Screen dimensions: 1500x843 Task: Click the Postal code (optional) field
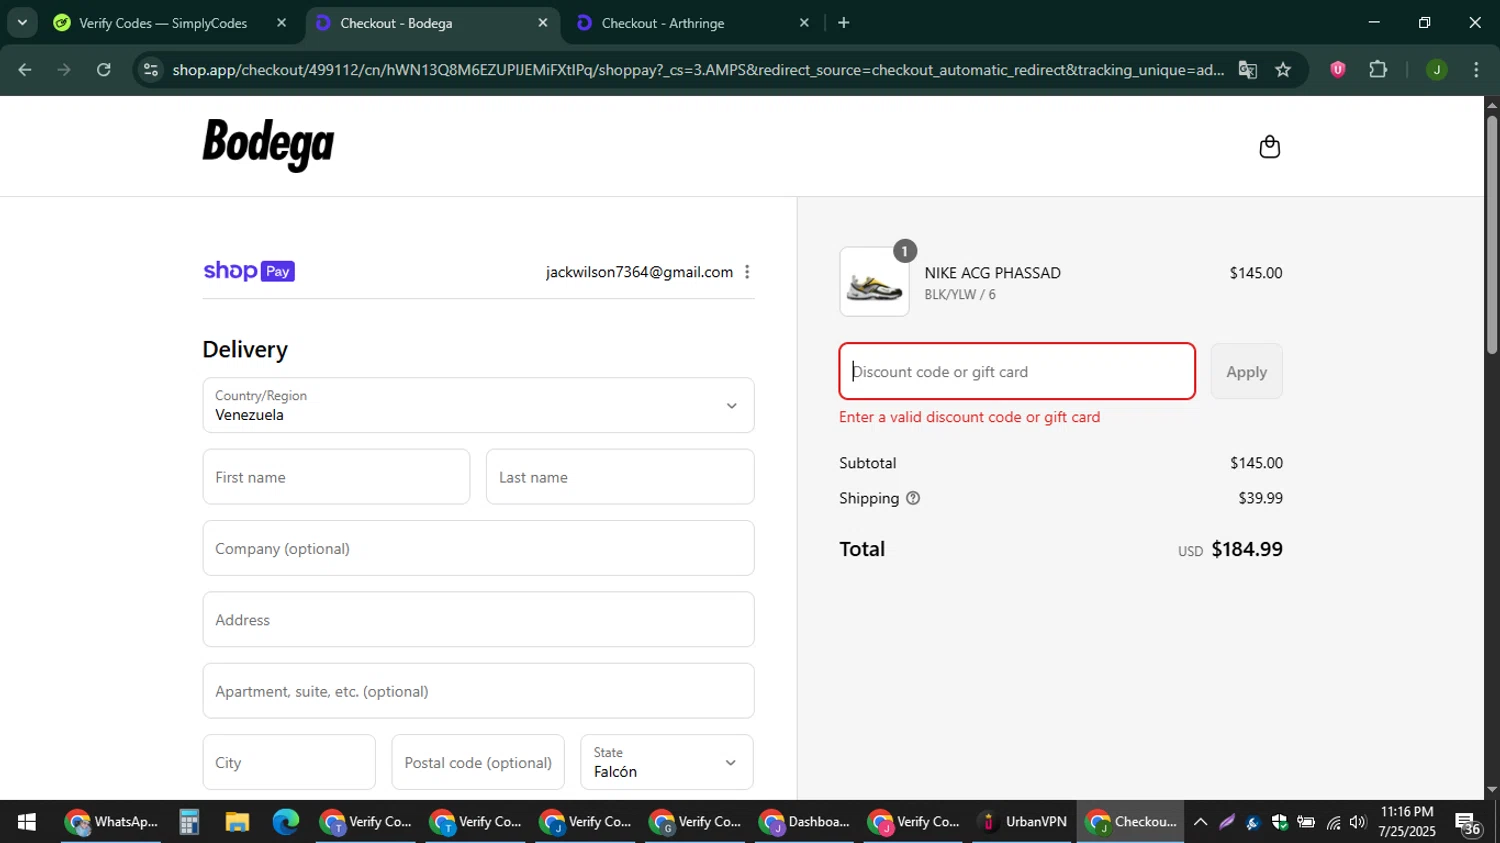(478, 762)
